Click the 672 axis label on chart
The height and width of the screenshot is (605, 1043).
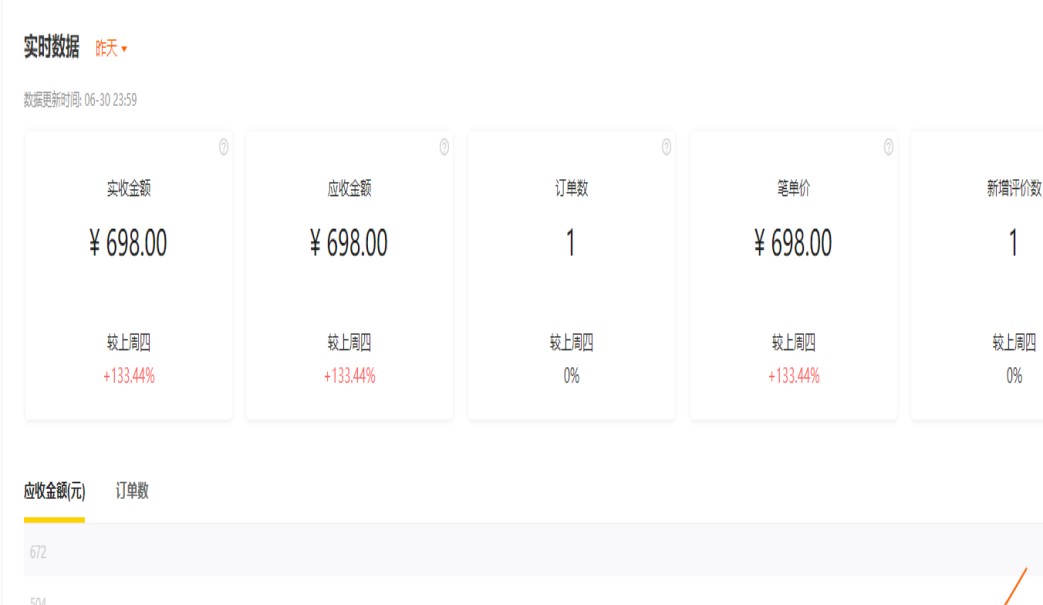click(x=38, y=552)
